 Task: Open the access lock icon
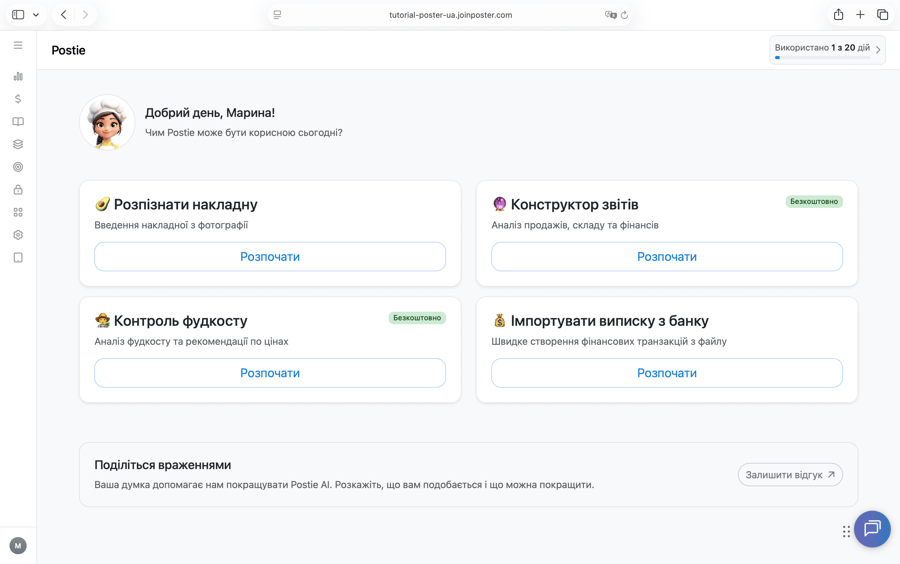pyautogui.click(x=18, y=189)
